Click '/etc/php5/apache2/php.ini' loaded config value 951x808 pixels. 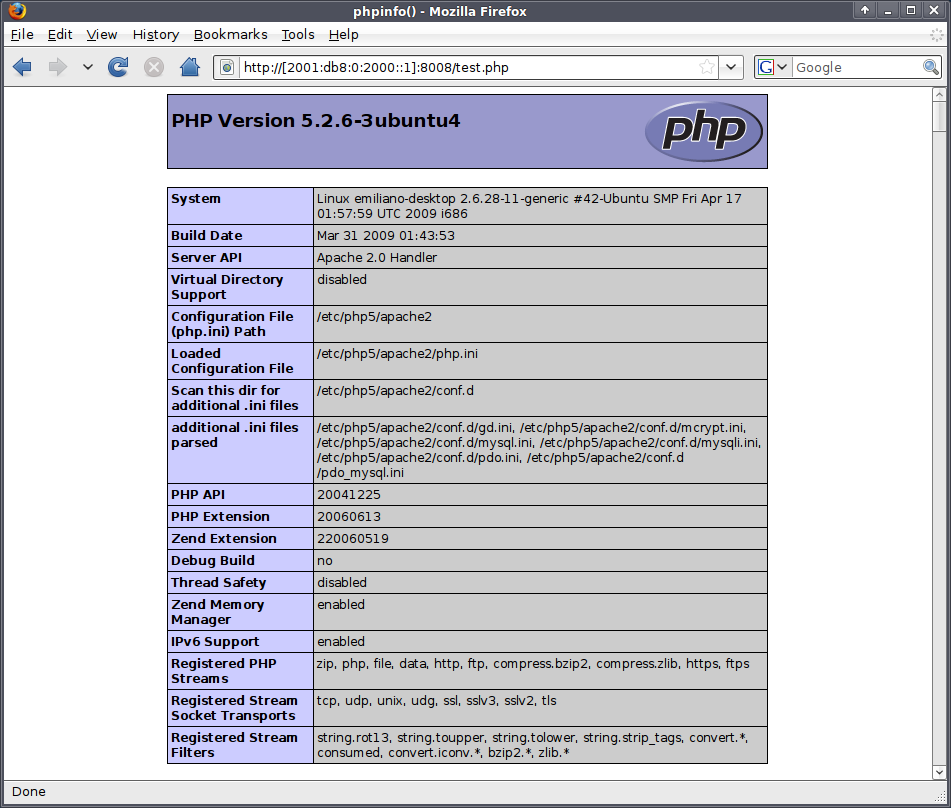[397, 354]
